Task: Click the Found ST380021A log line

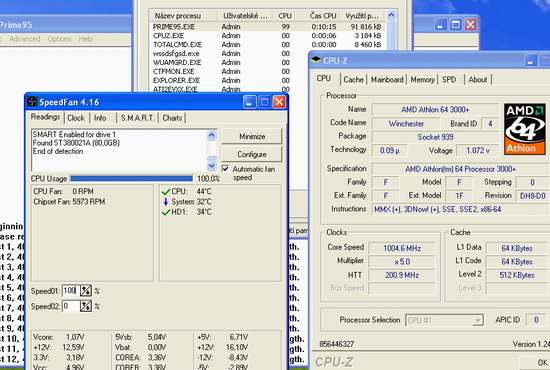Action: [x=76, y=143]
